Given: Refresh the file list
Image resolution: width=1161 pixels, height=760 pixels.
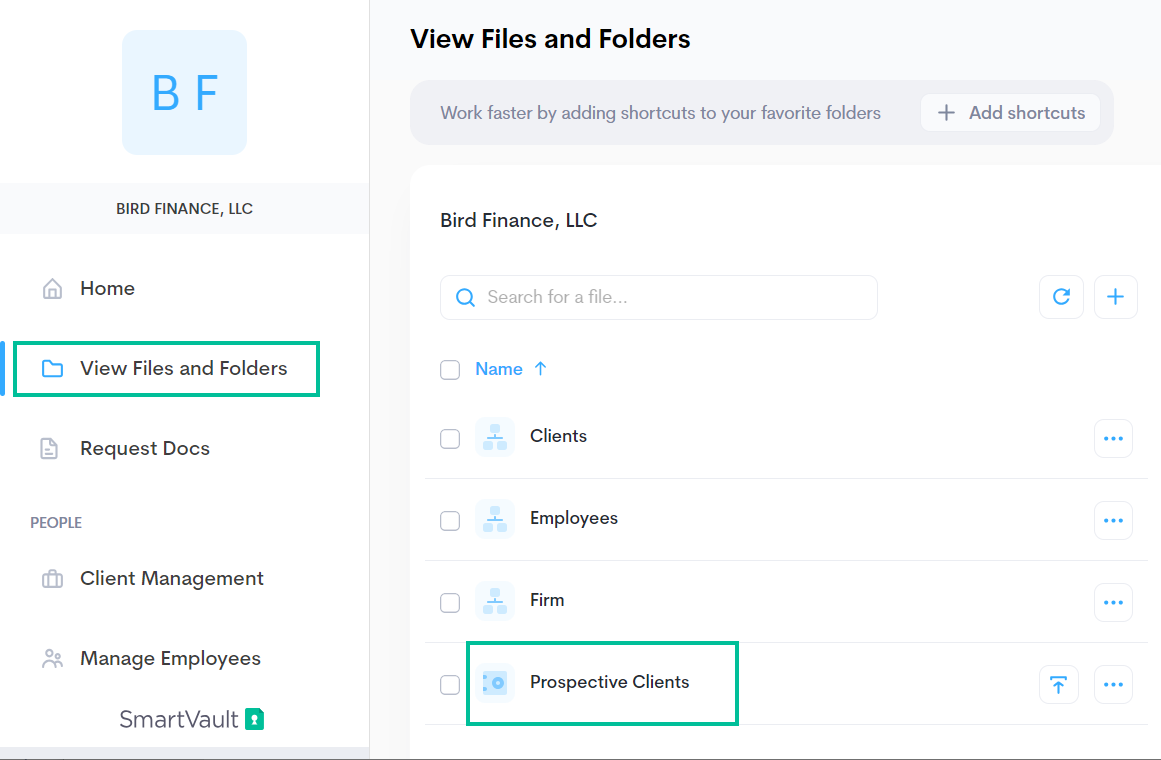Looking at the screenshot, I should point(1061,297).
